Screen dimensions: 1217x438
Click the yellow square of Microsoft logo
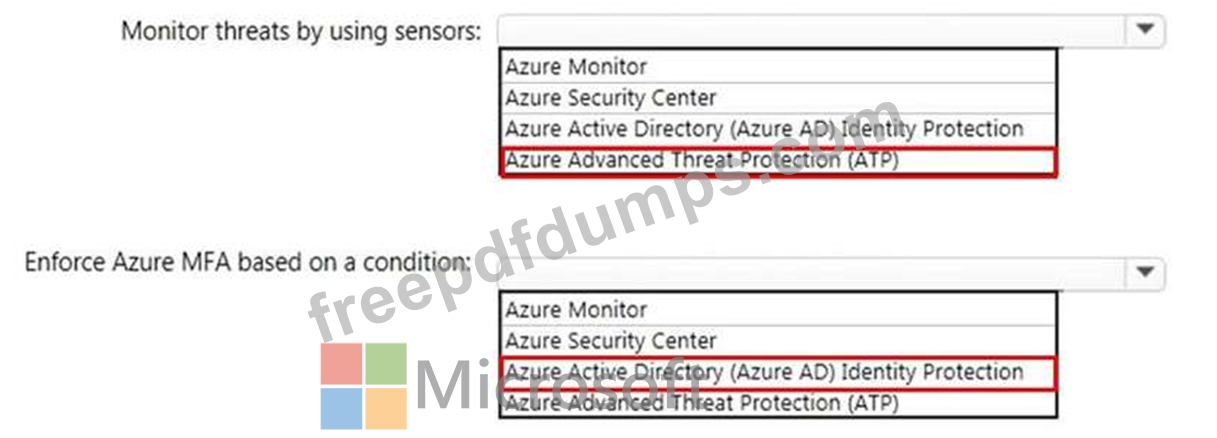(x=386, y=408)
